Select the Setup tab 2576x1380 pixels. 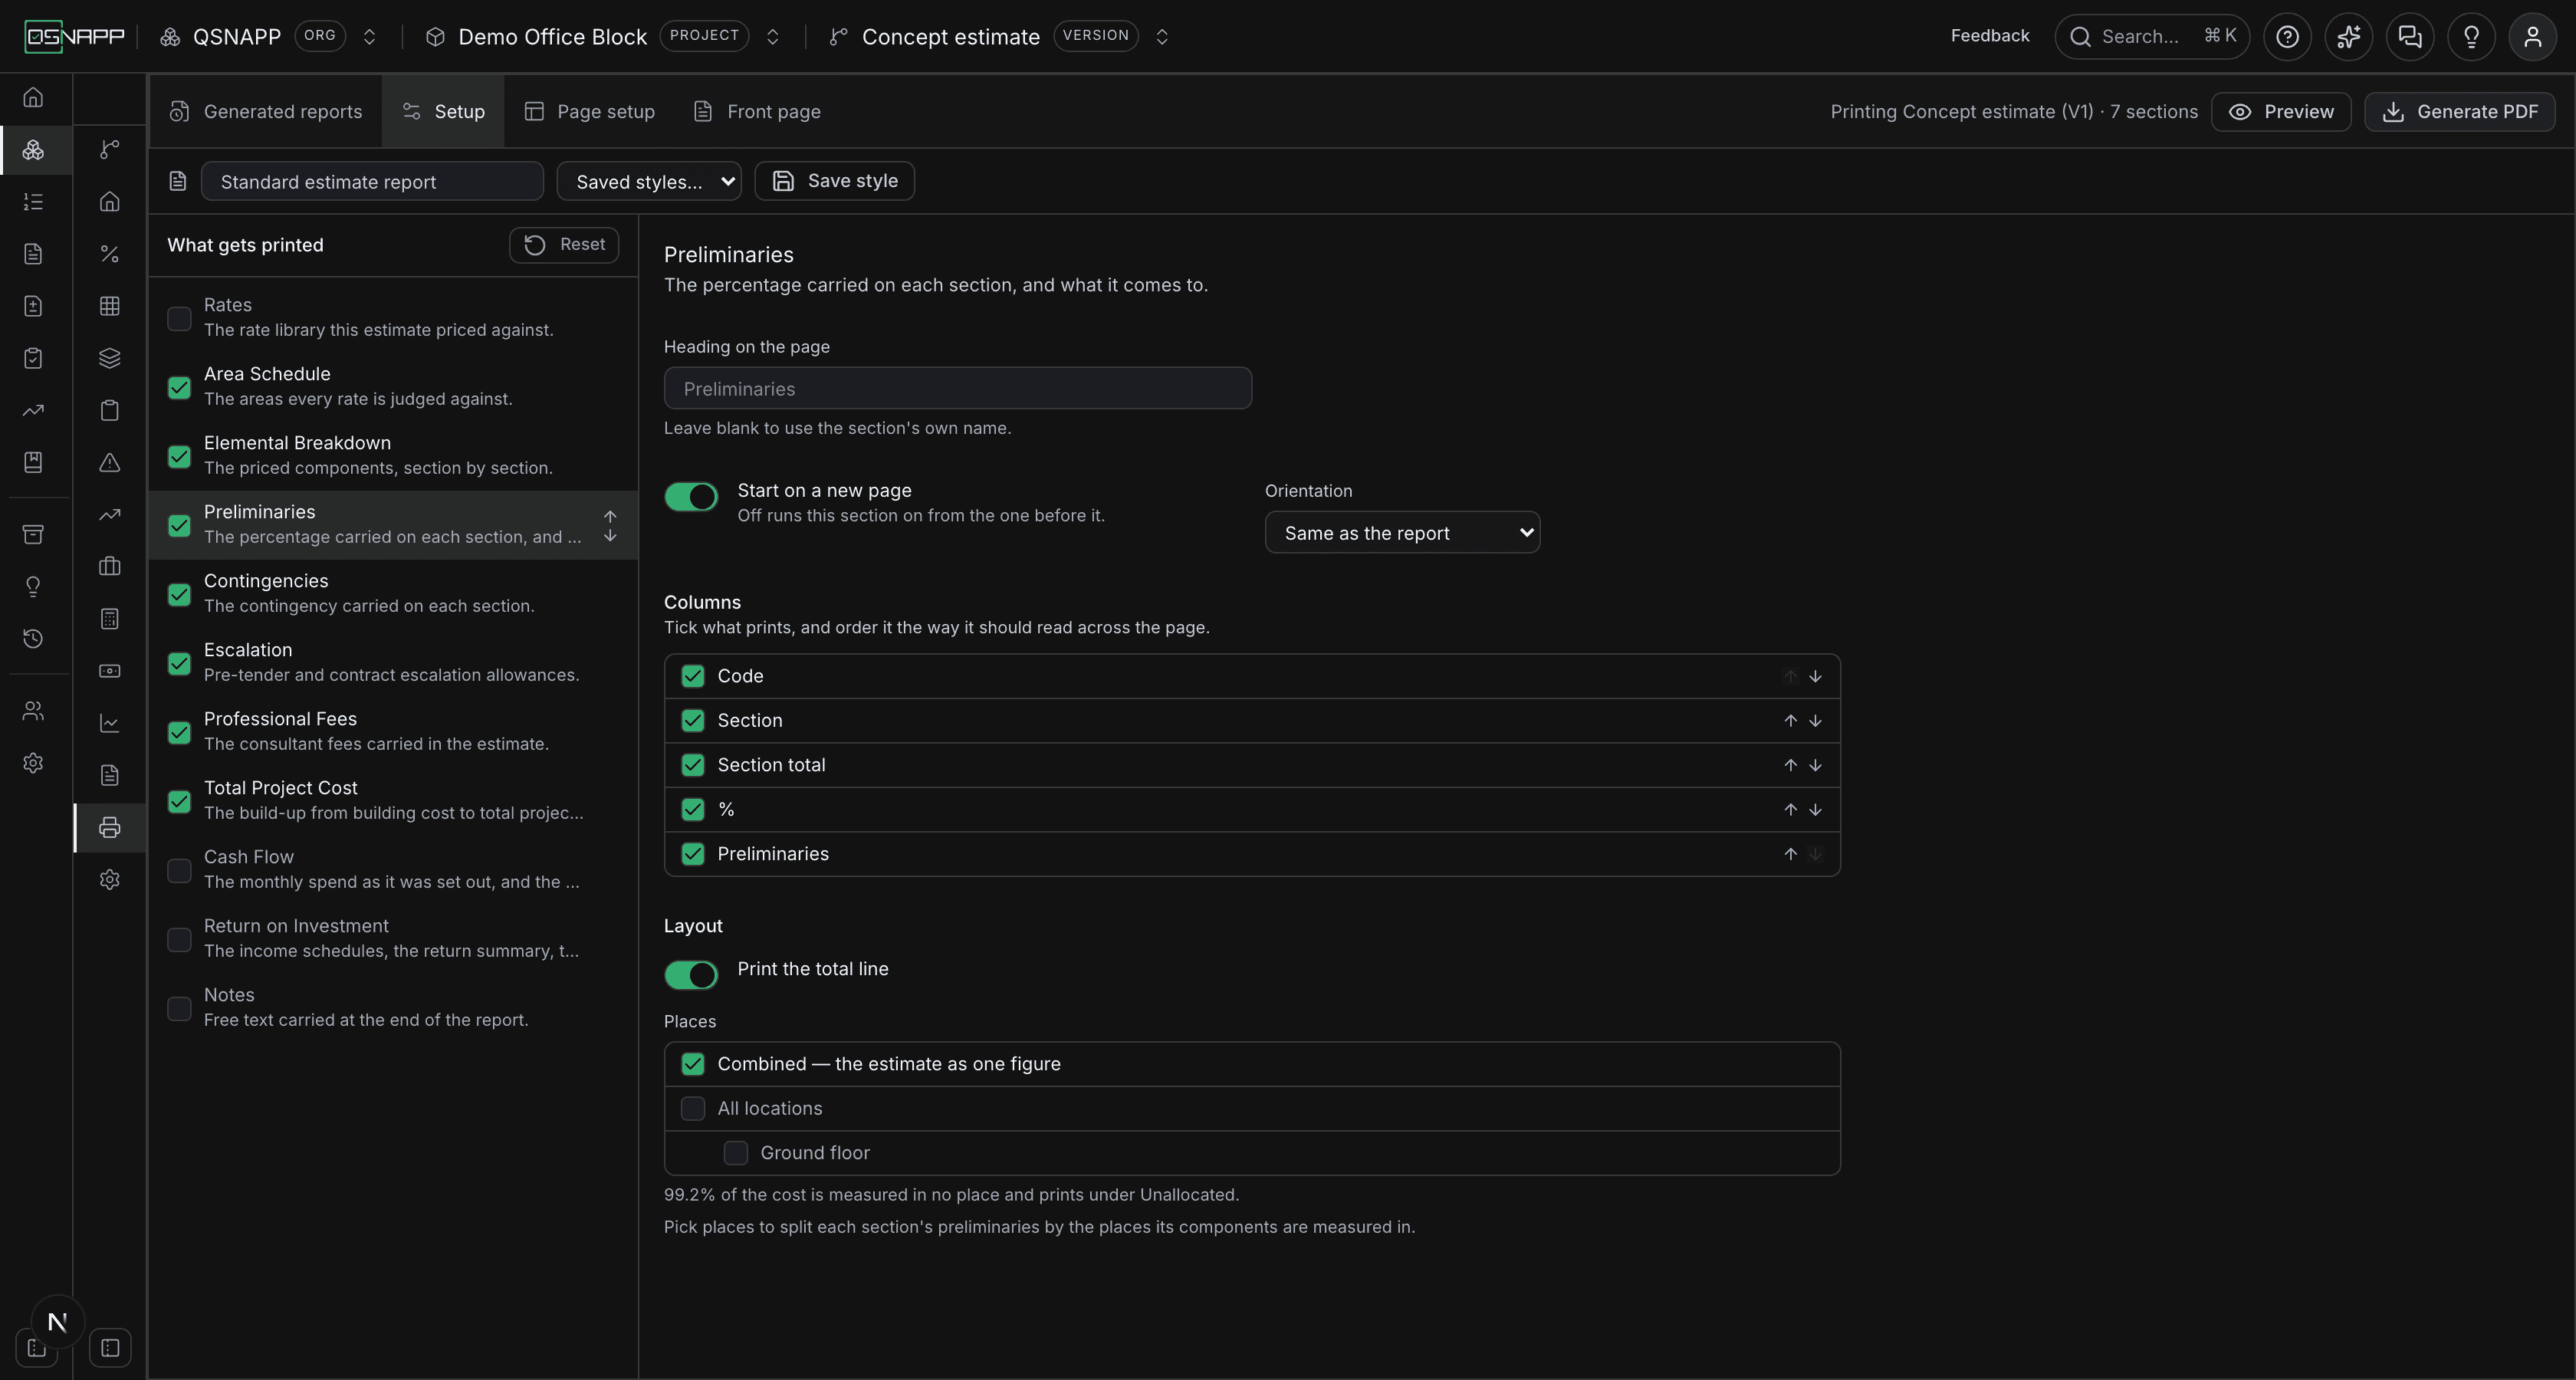pos(443,111)
